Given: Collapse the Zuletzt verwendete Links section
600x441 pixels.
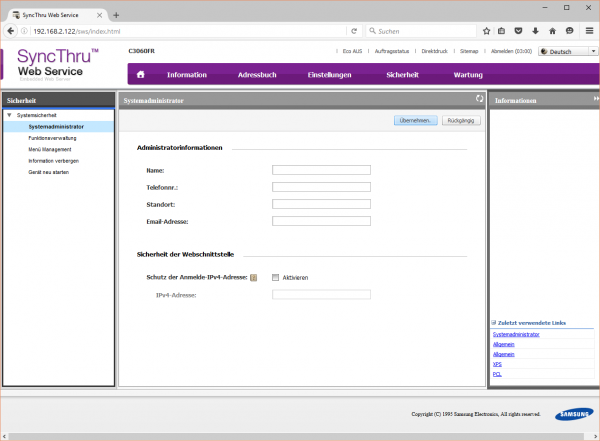Looking at the screenshot, I should pos(494,323).
